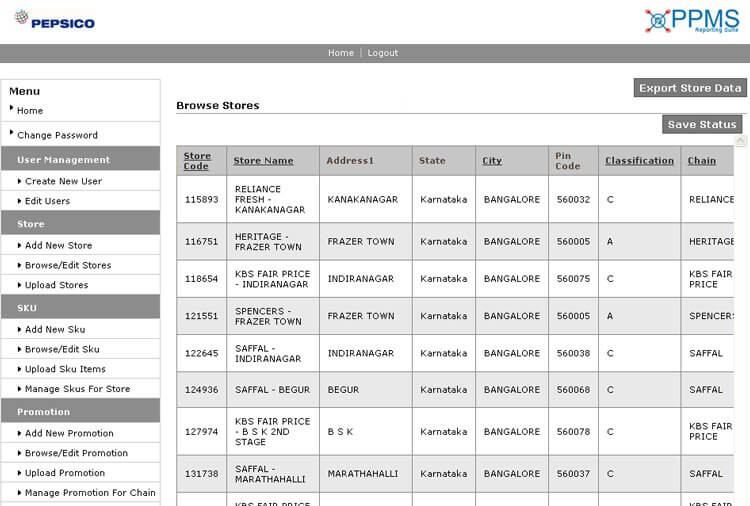Go to Add New Store
750x506 pixels.
[58, 245]
